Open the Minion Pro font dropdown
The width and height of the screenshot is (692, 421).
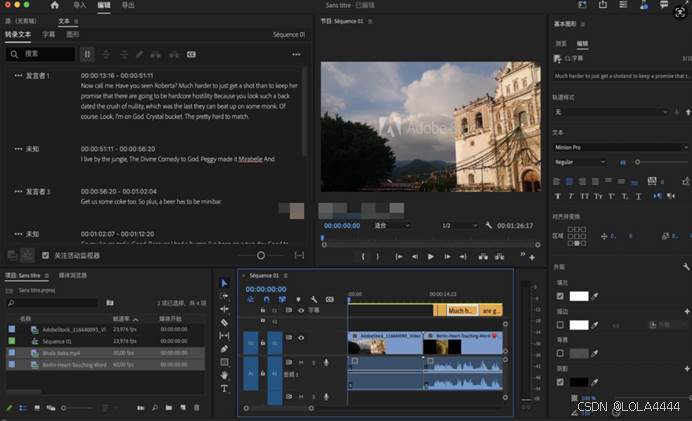click(x=619, y=147)
